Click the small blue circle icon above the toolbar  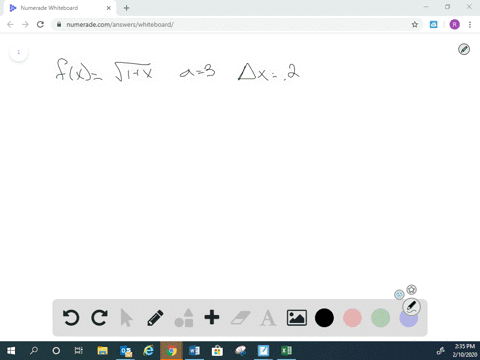tap(399, 295)
